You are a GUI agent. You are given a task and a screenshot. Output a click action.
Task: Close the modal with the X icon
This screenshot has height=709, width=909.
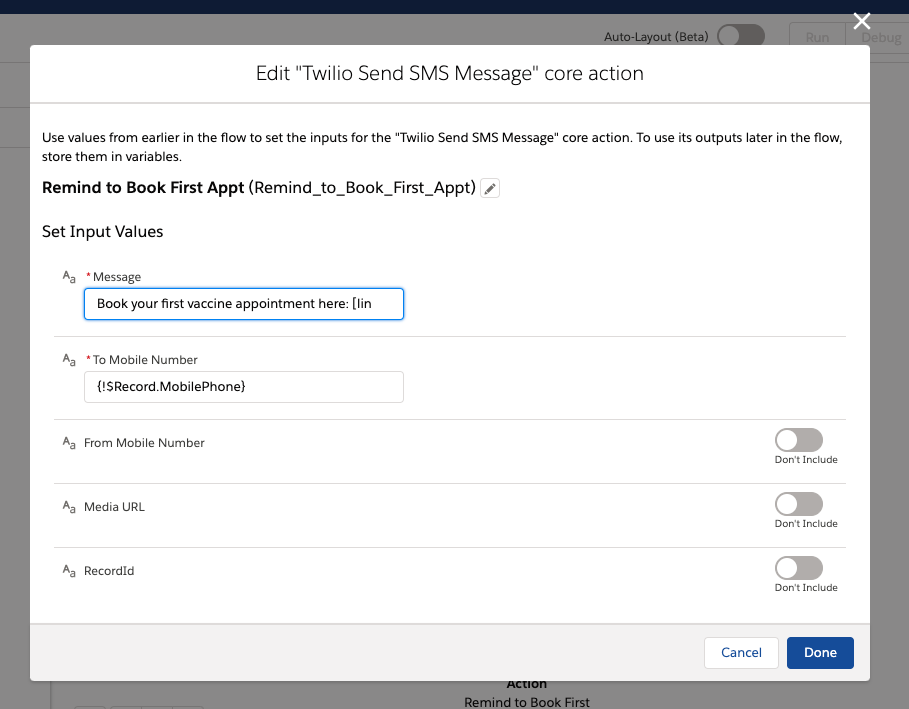[x=861, y=21]
